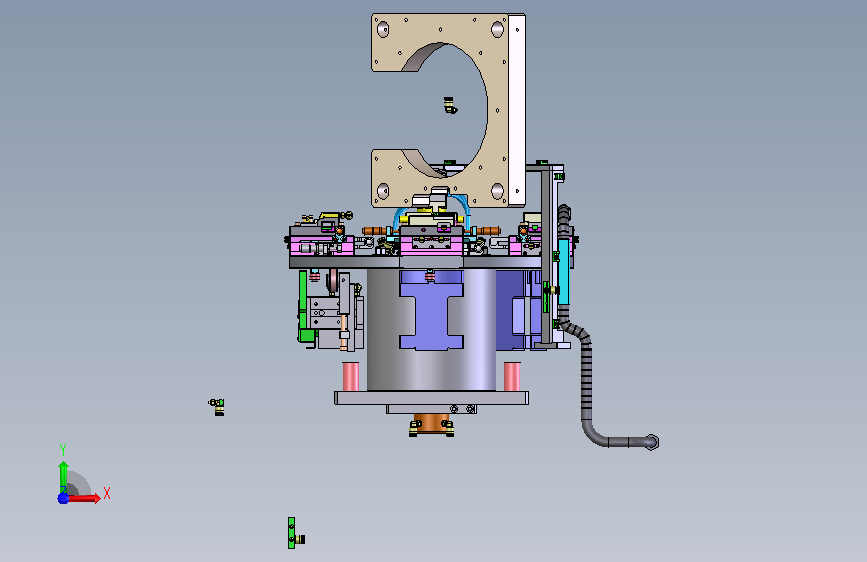Click the green Y axis arrow
This screenshot has width=867, height=562.
pyautogui.click(x=63, y=477)
